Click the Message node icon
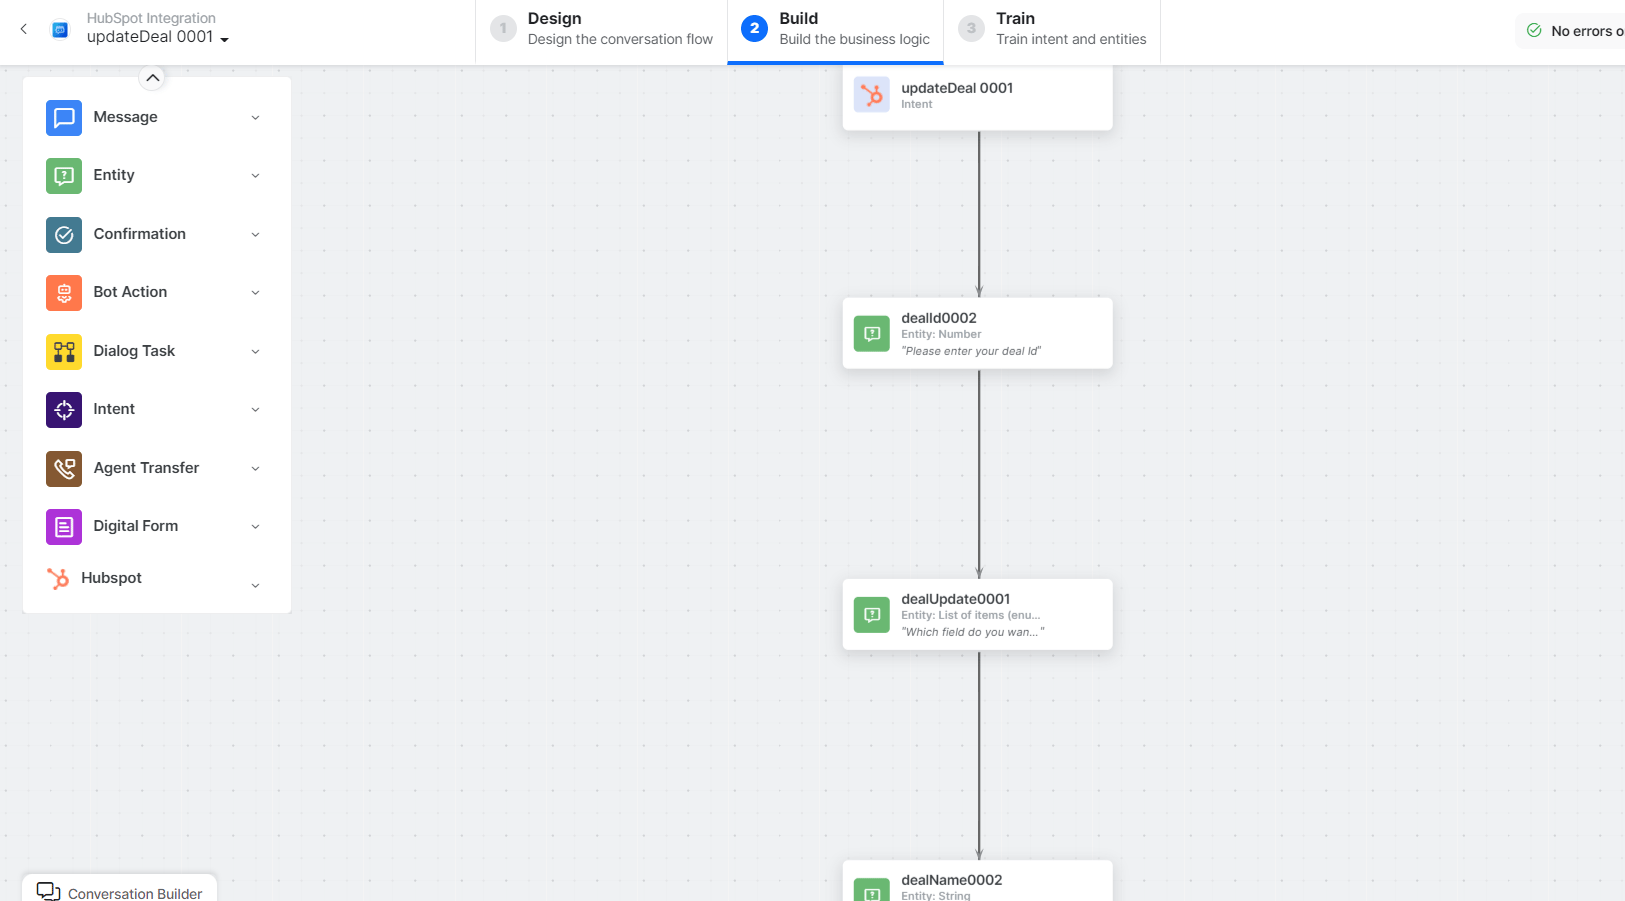1625x901 pixels. 64,118
